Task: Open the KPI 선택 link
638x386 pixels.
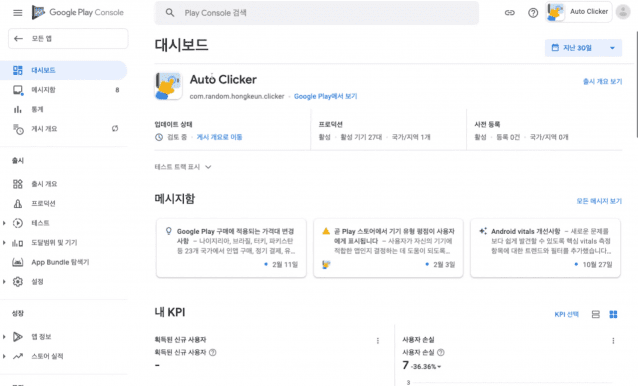Action: coord(566,314)
